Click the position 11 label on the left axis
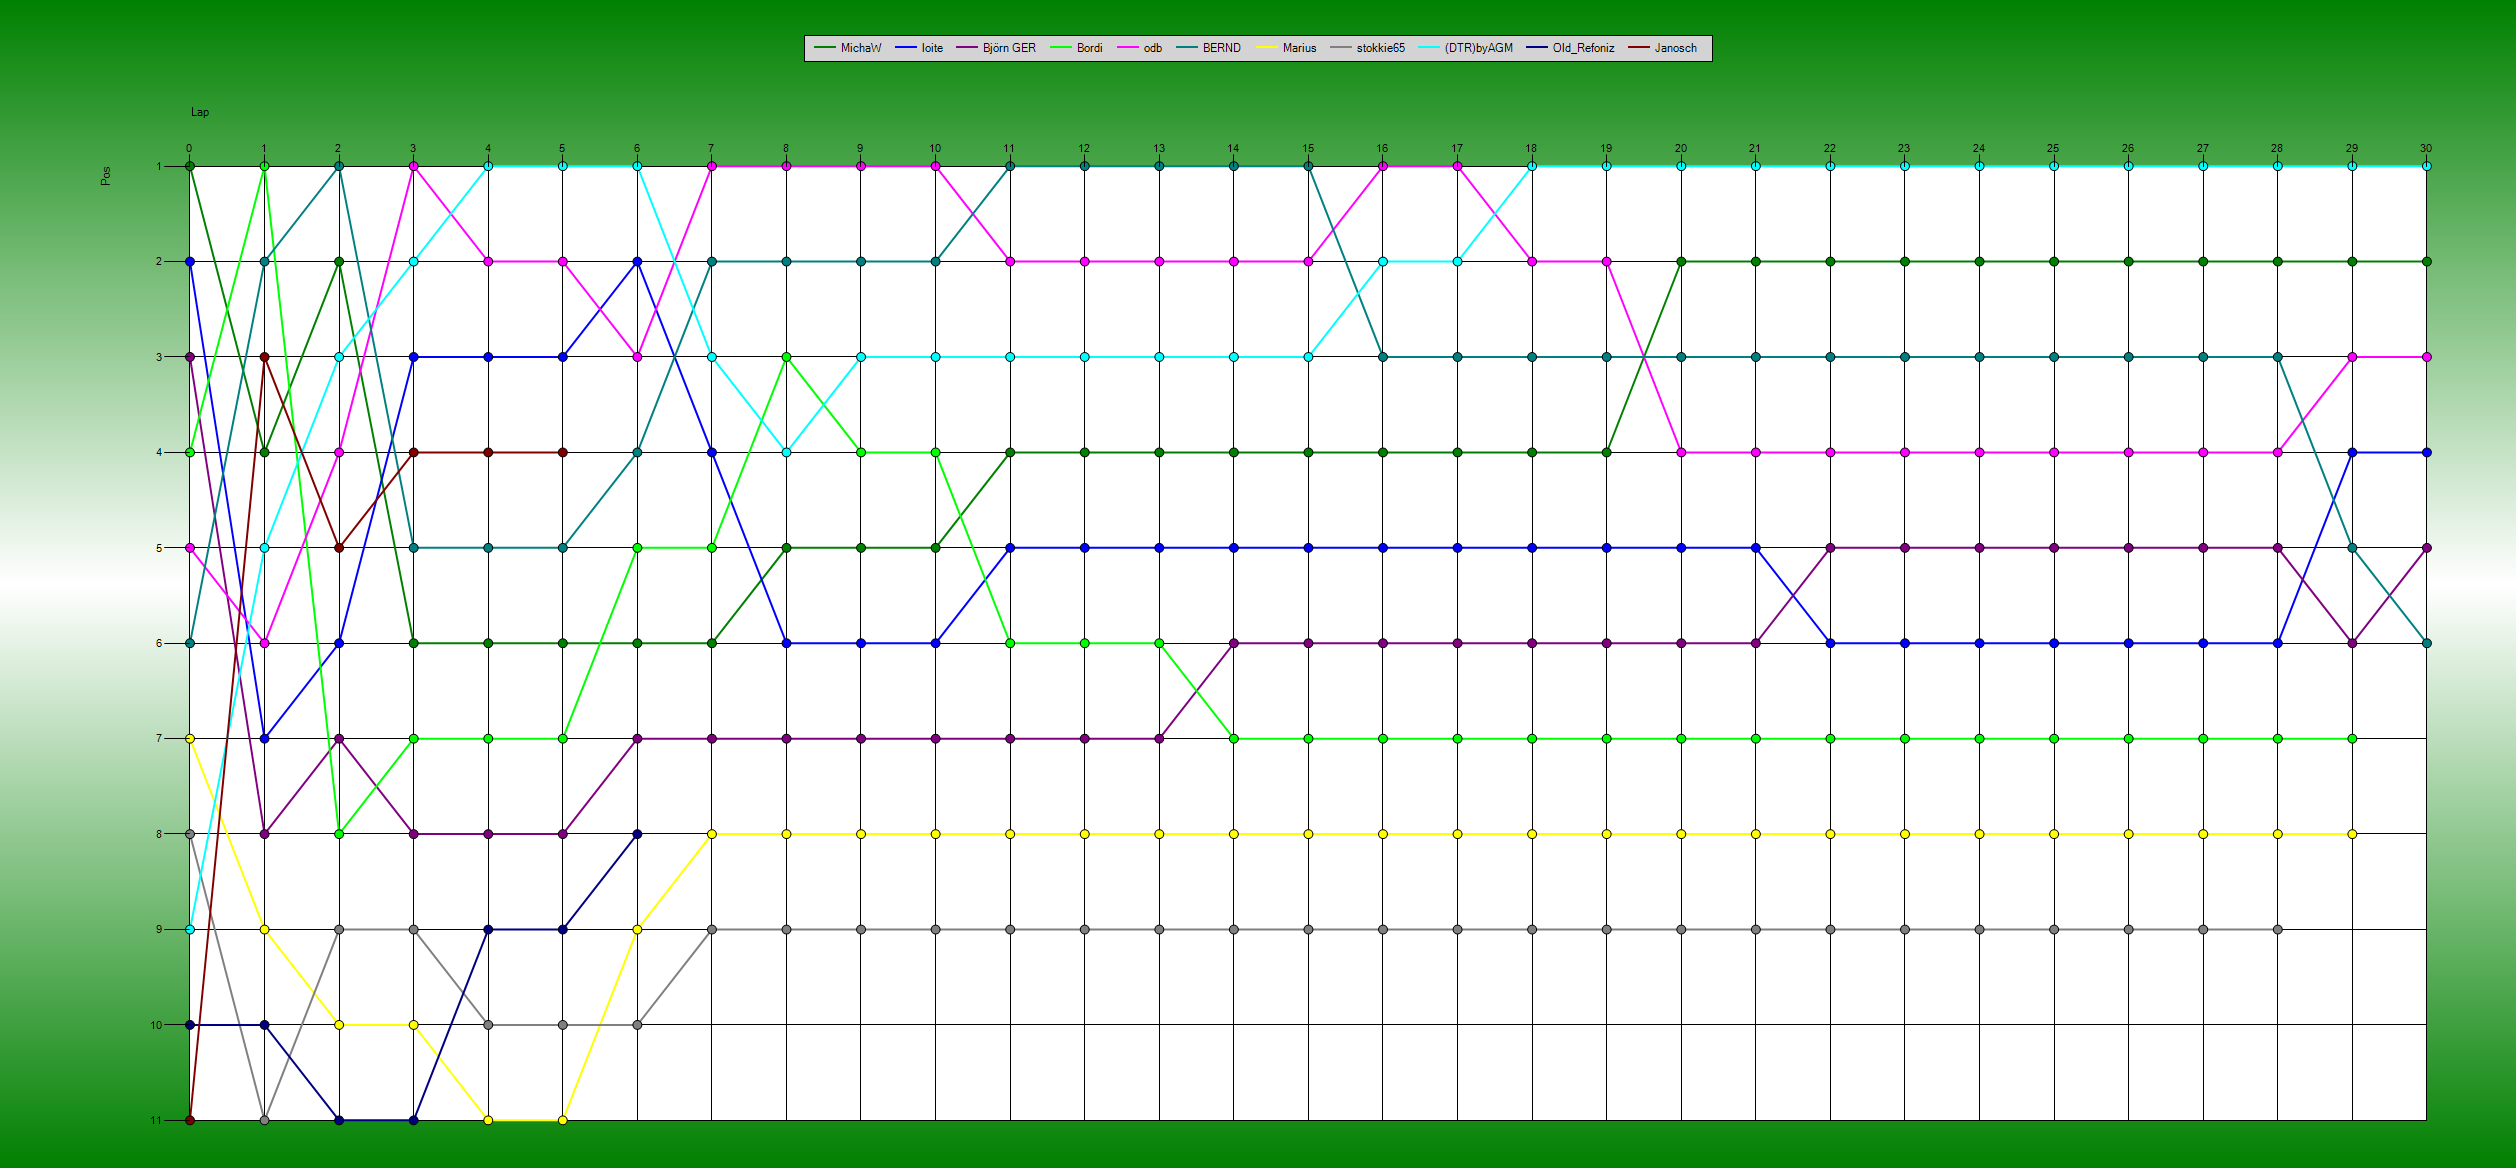 coord(156,1120)
